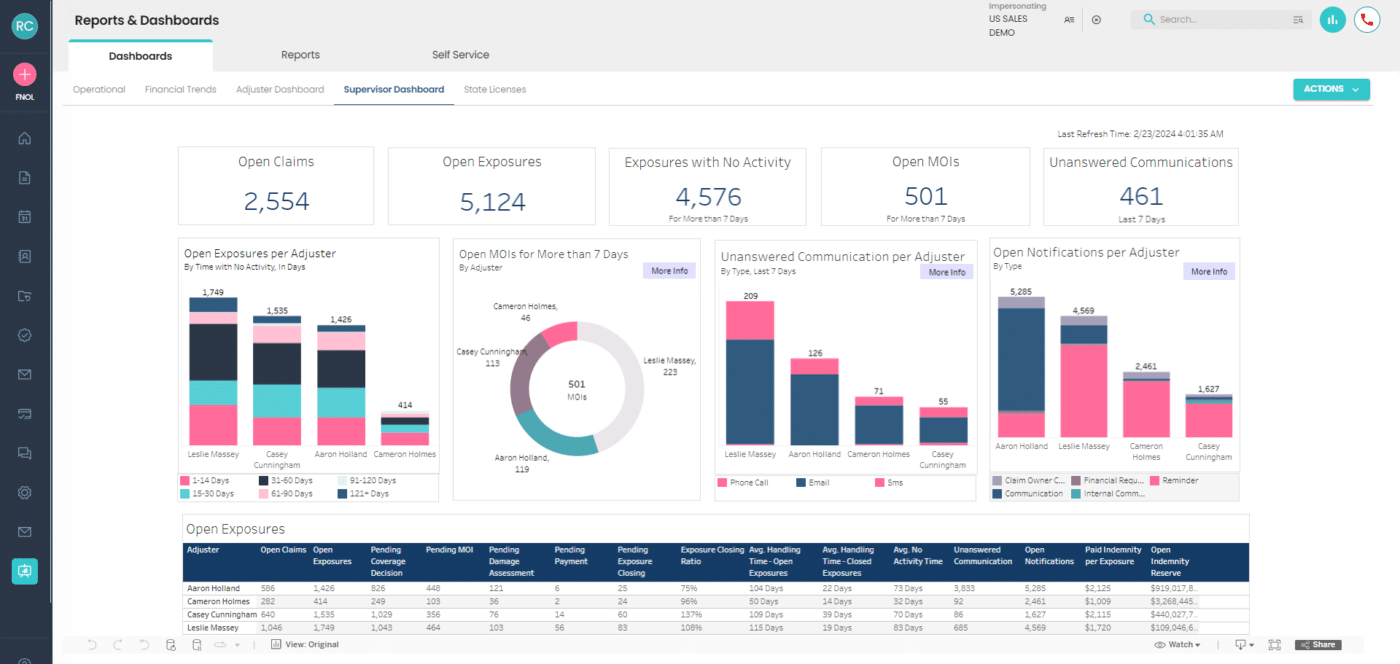Select the calendar icon in the left sidebar
The width and height of the screenshot is (1400, 664).
(25, 216)
